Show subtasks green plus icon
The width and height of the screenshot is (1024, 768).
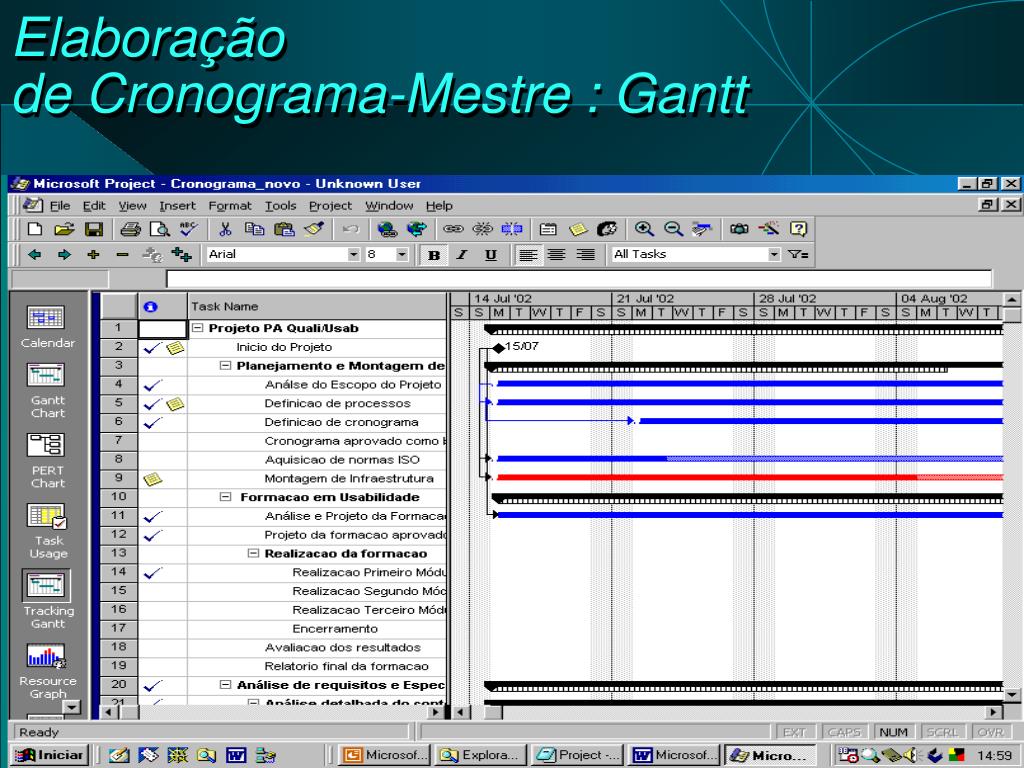pos(93,255)
